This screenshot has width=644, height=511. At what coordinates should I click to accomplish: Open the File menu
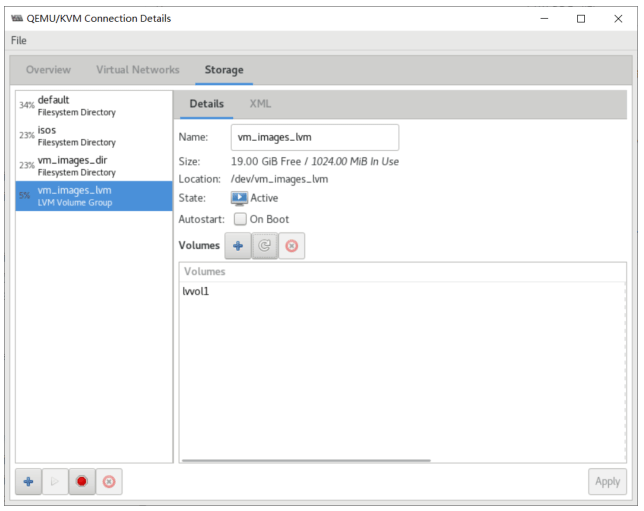coord(19,40)
